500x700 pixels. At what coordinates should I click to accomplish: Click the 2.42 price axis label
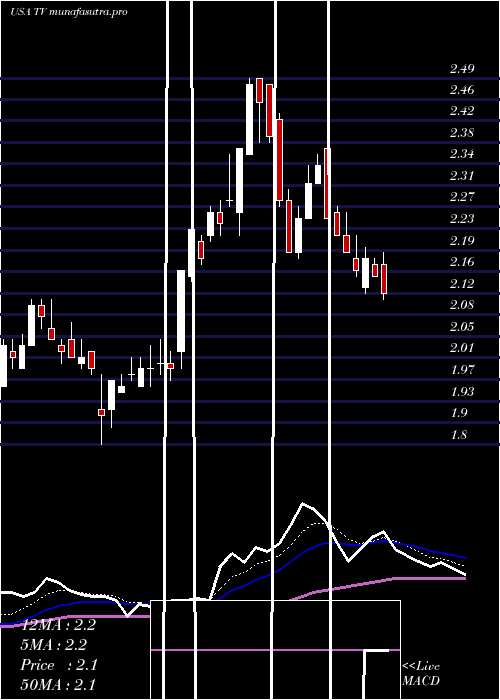coord(462,111)
